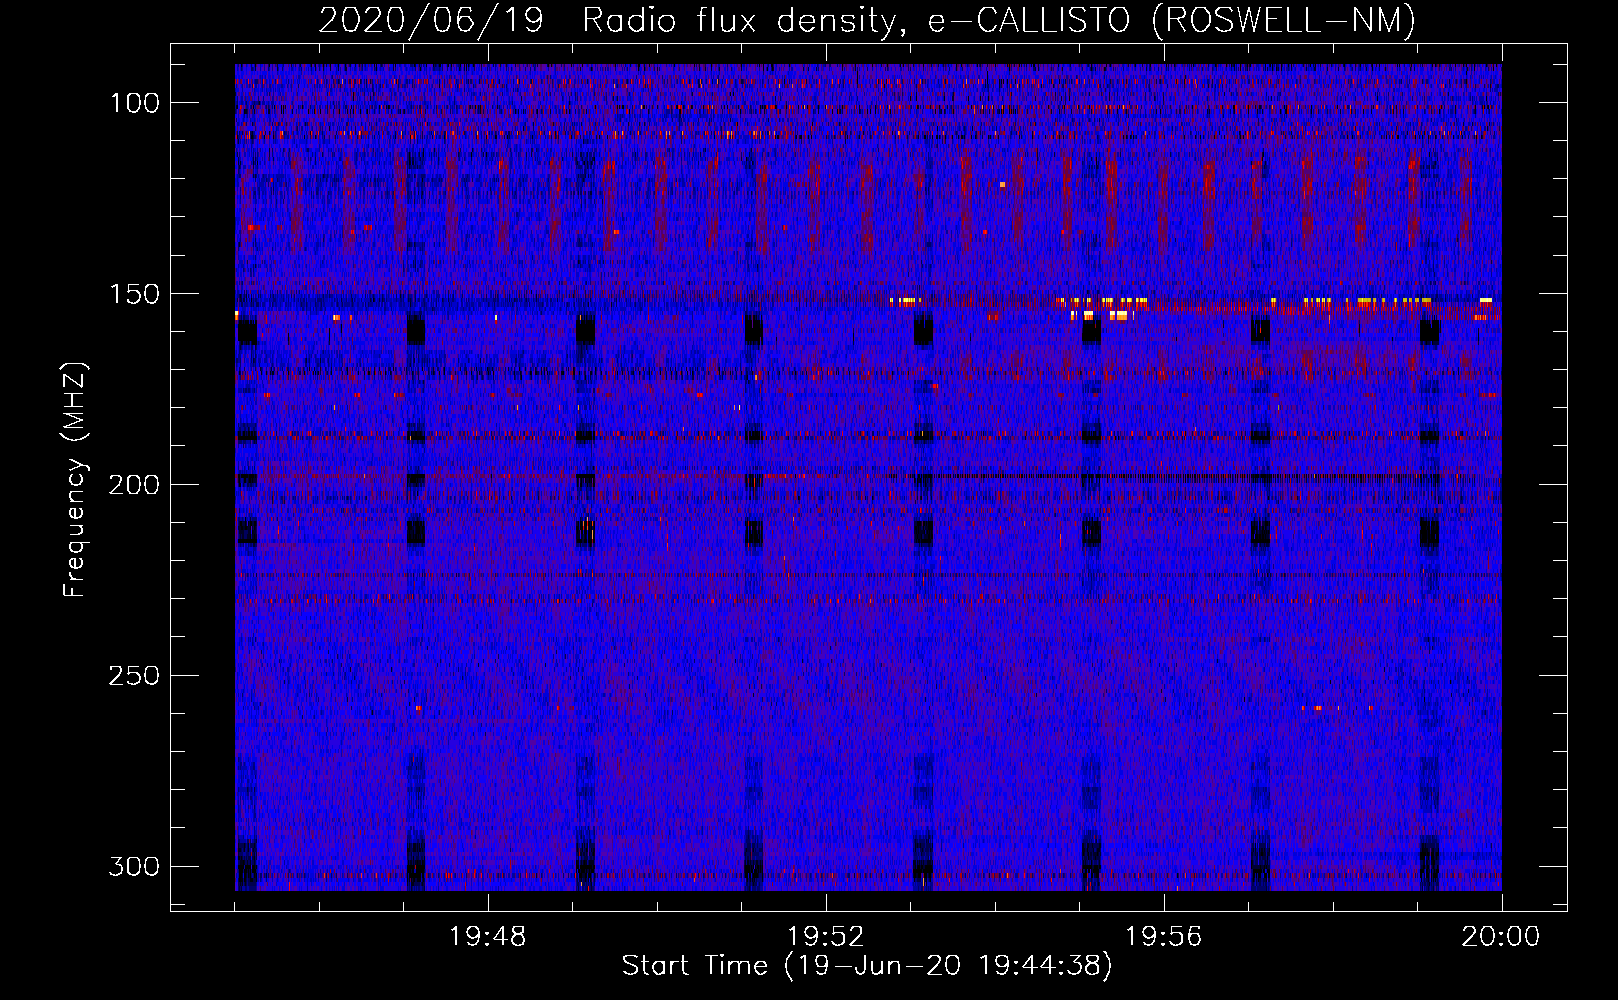Select the 250 frequency tick label
1618x1000 pixels.
(x=135, y=676)
